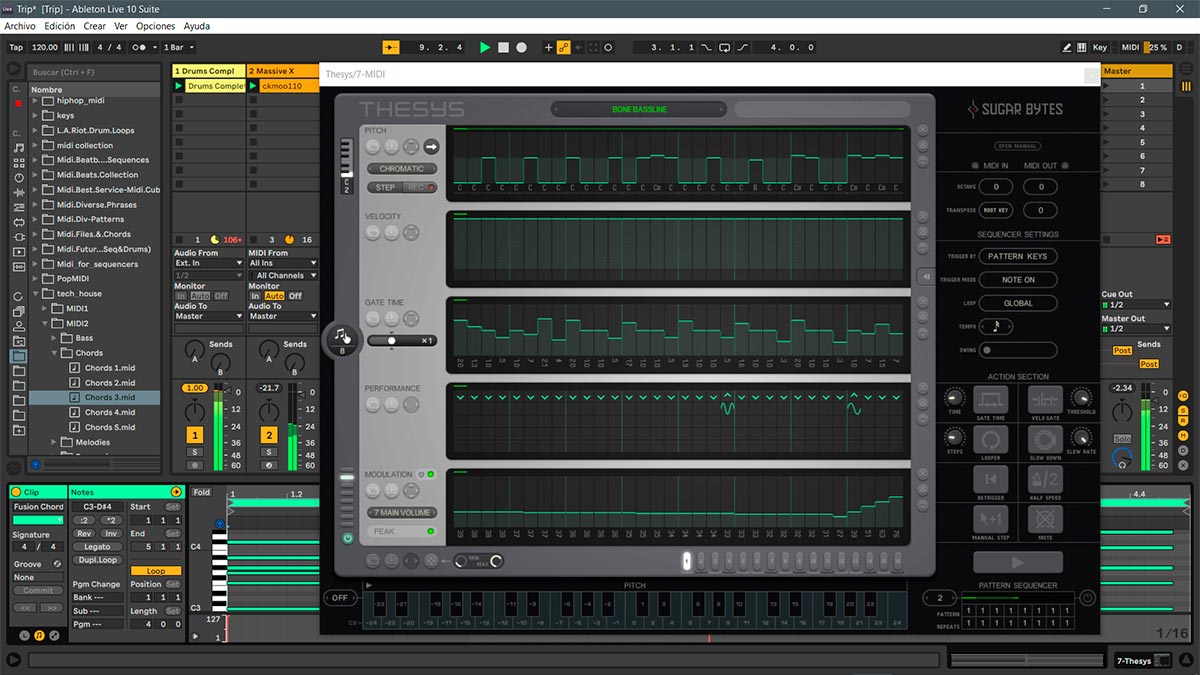1200x675 pixels.
Task: Open Sounds category icon in browser sidebar
Action: (18, 148)
